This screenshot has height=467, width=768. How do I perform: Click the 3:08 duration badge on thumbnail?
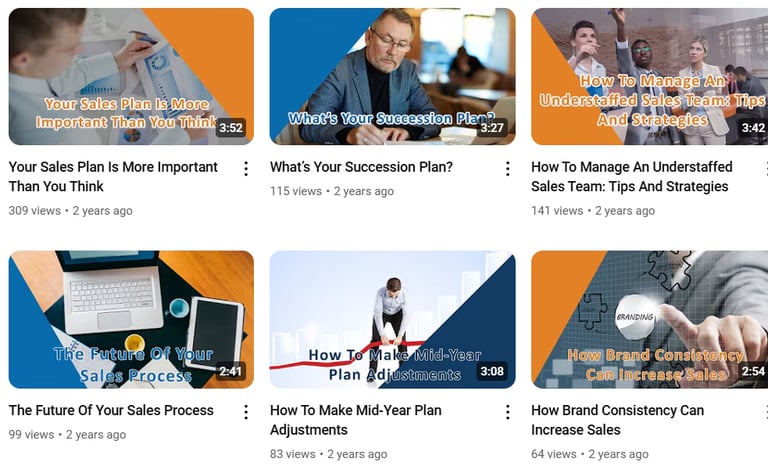(x=492, y=371)
